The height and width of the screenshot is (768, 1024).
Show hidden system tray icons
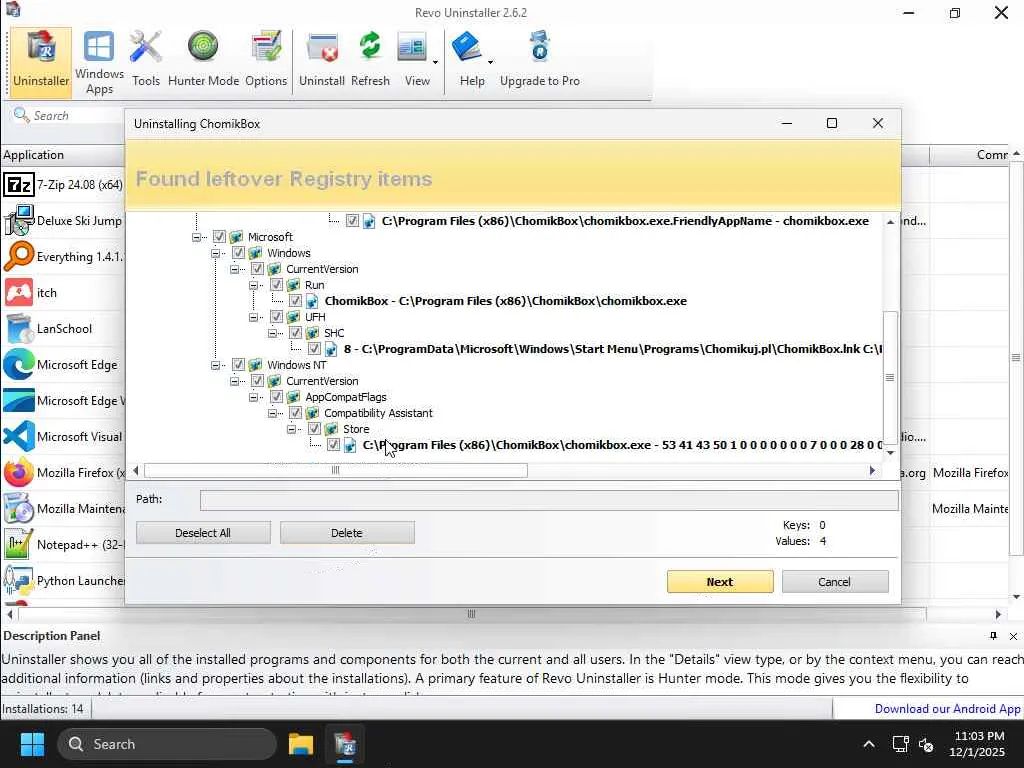coord(869,744)
